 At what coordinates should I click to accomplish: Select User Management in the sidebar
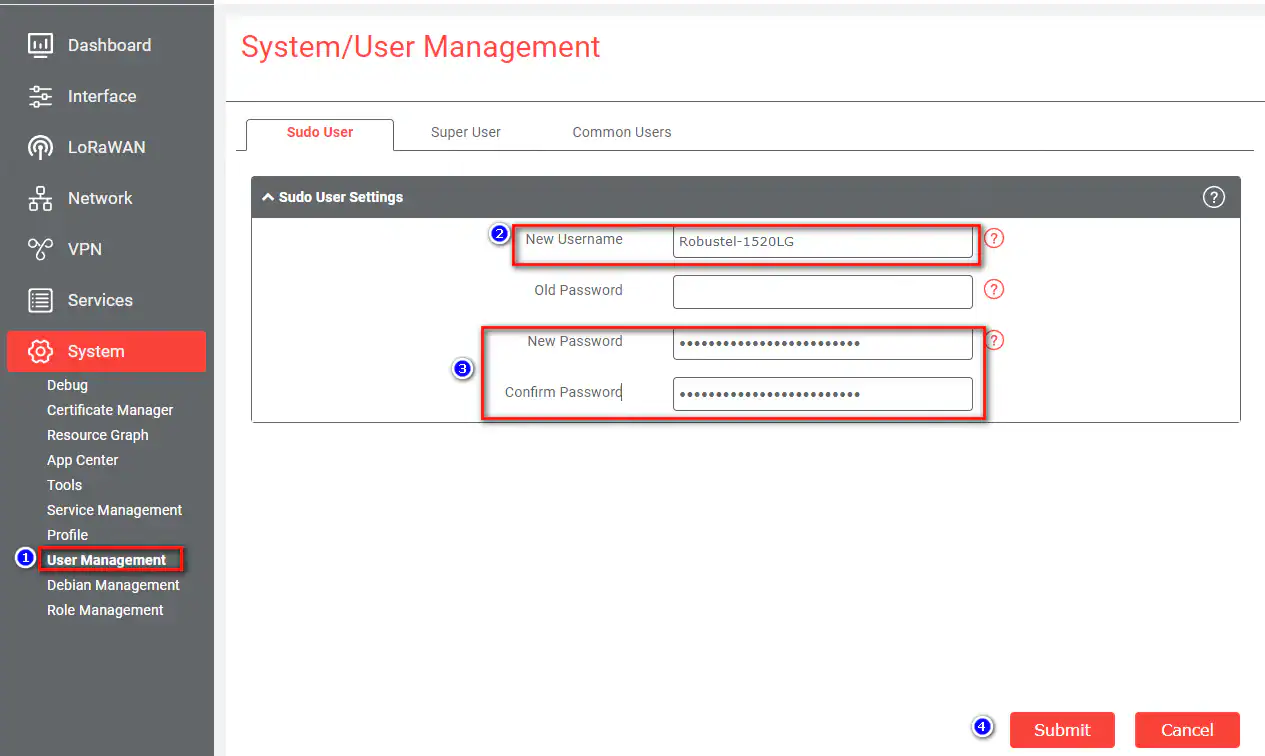pos(104,560)
